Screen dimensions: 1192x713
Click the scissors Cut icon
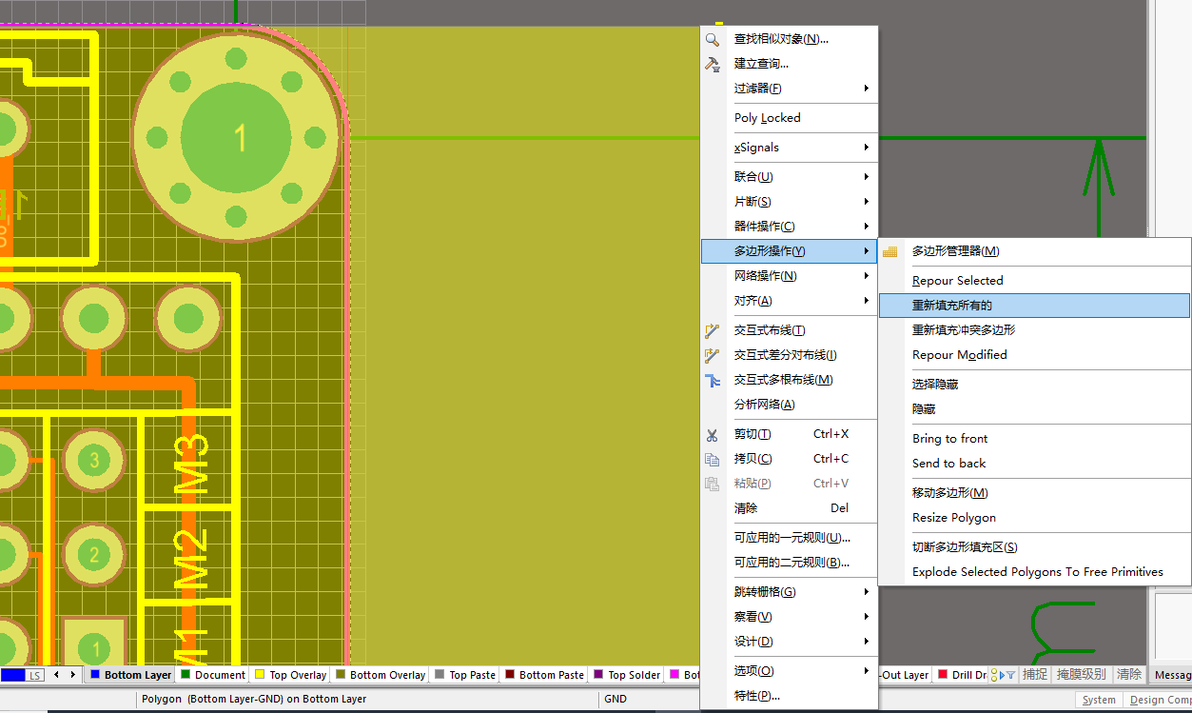pos(712,435)
